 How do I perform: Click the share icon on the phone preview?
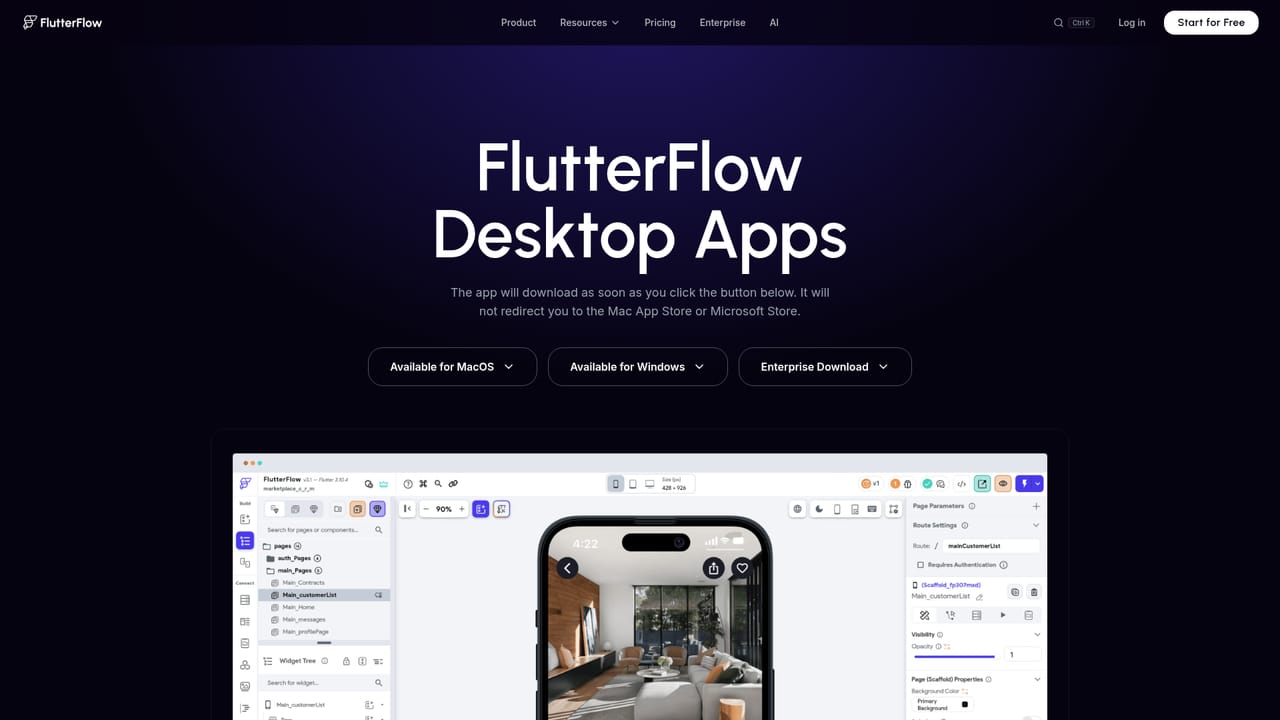pyautogui.click(x=714, y=568)
